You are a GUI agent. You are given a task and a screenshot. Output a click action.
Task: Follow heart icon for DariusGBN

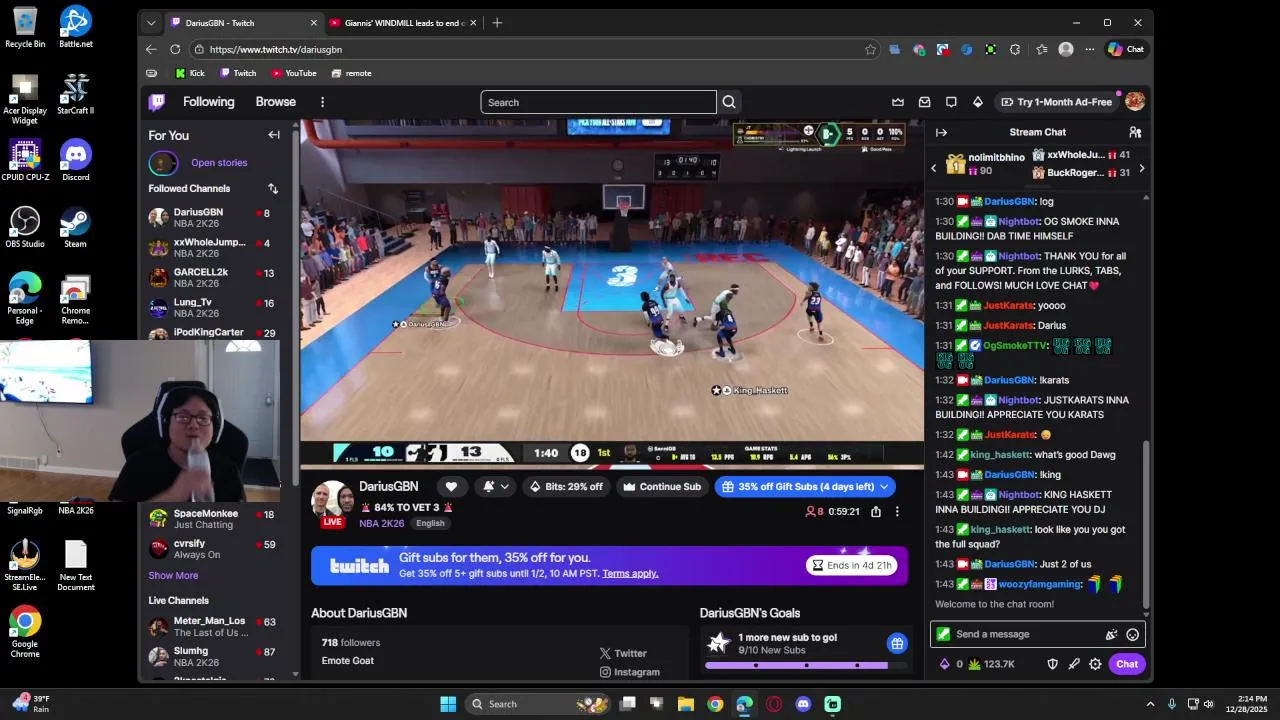pyautogui.click(x=451, y=487)
